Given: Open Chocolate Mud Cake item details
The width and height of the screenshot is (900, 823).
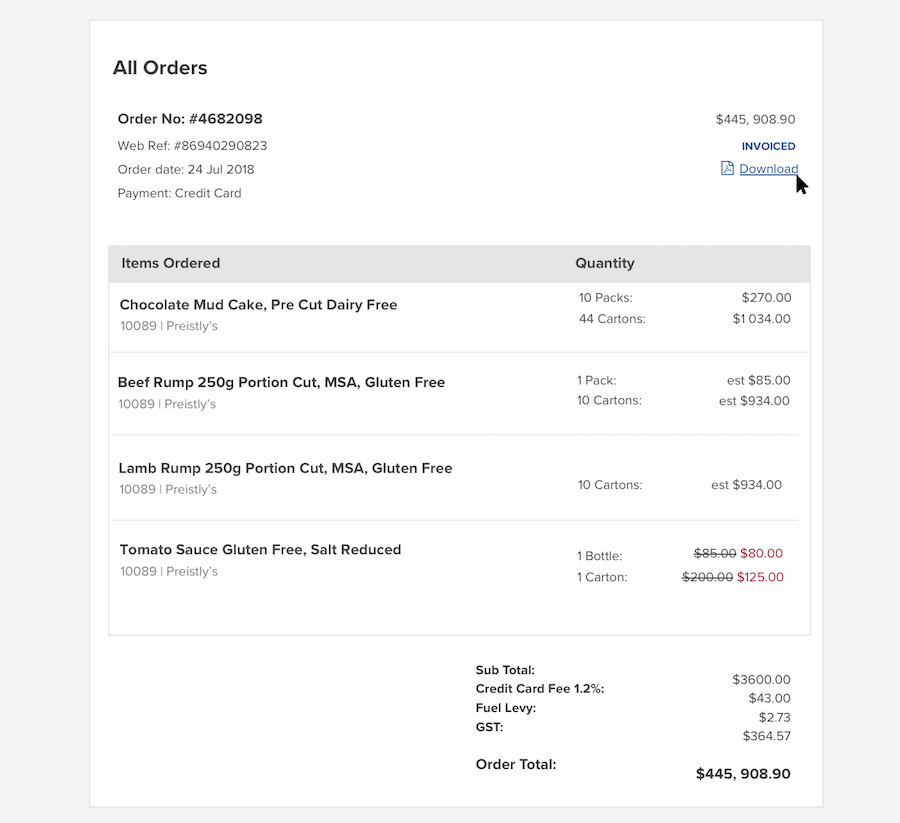Looking at the screenshot, I should [258, 304].
